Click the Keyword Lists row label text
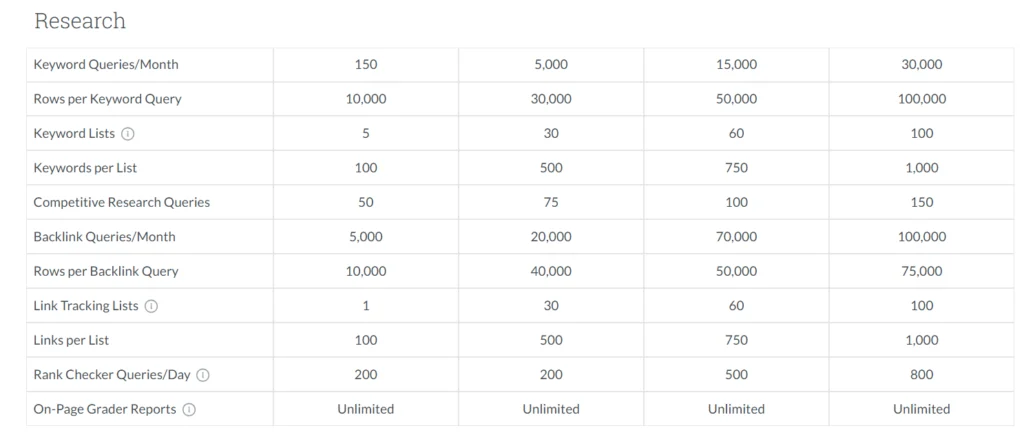Viewport: 1024px width, 446px height. coord(74,134)
